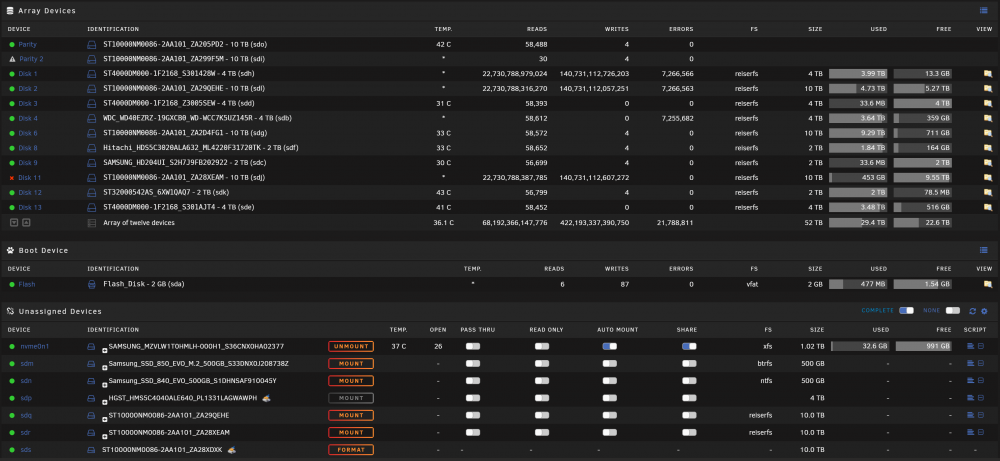Enable Share for sdn
Viewport: 1000px width, 461px height.
coord(689,381)
